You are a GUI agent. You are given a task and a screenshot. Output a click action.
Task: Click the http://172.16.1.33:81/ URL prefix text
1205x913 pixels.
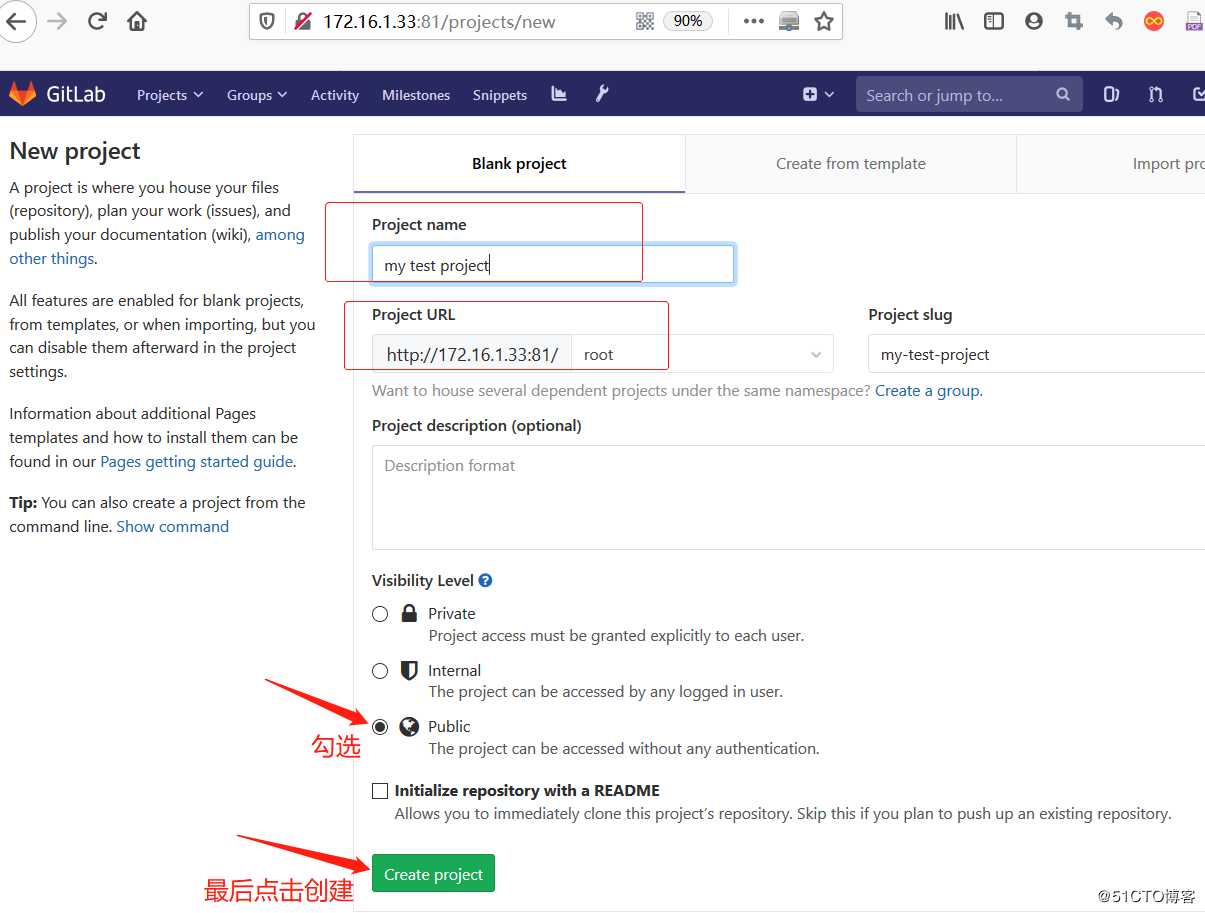point(472,354)
